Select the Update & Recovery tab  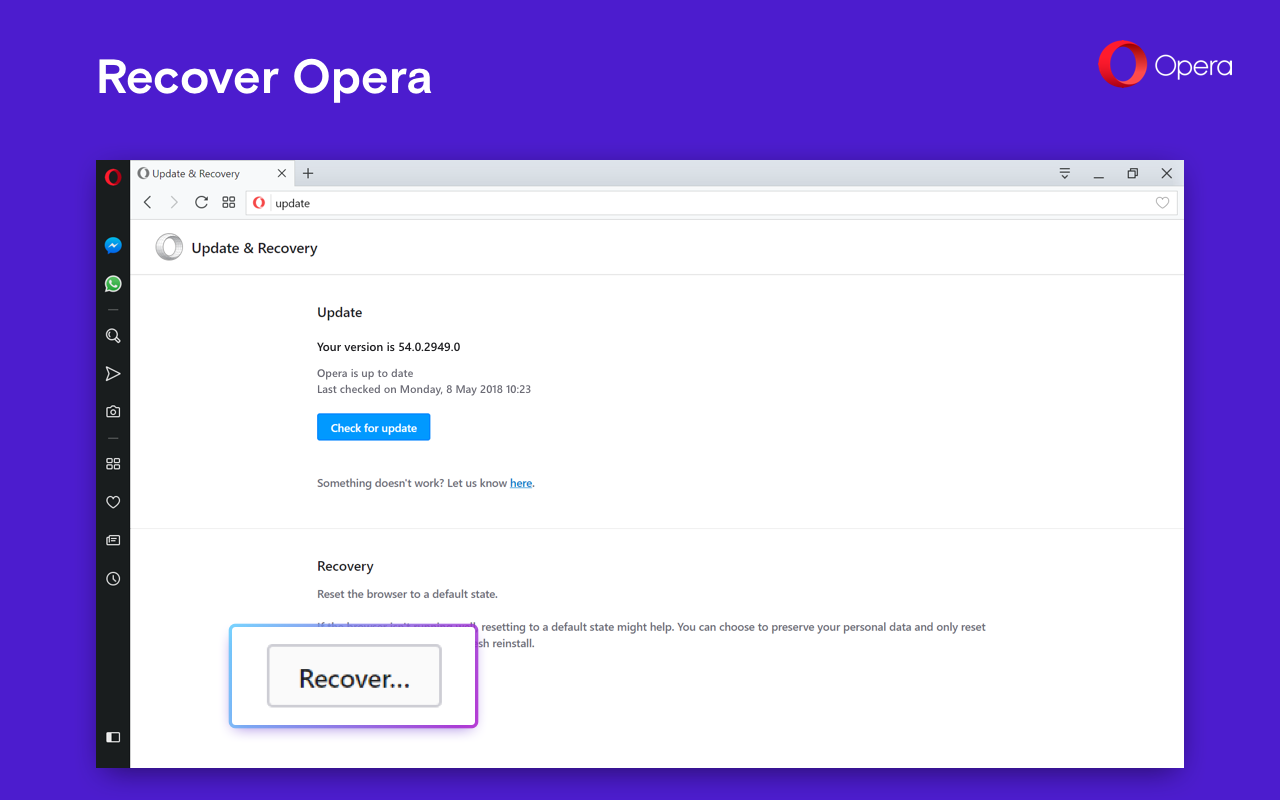point(200,174)
